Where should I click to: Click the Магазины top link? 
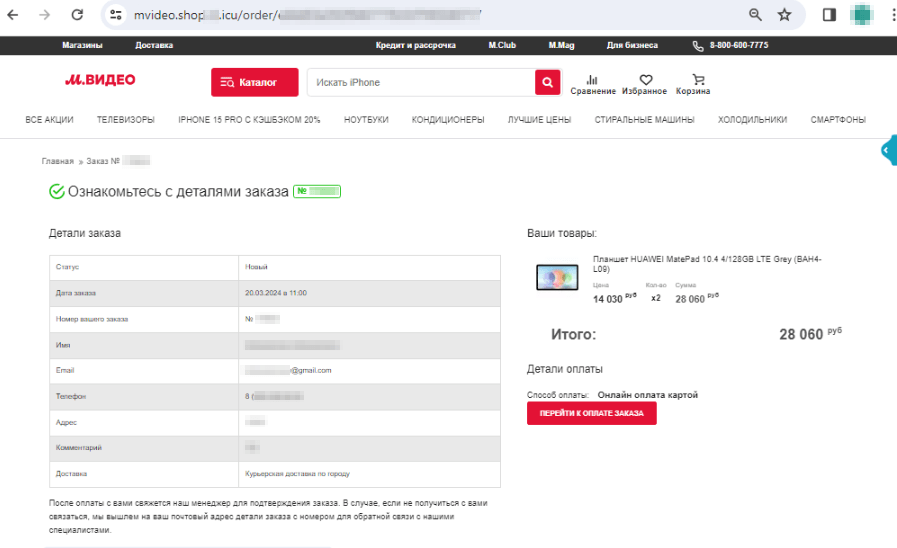click(82, 45)
